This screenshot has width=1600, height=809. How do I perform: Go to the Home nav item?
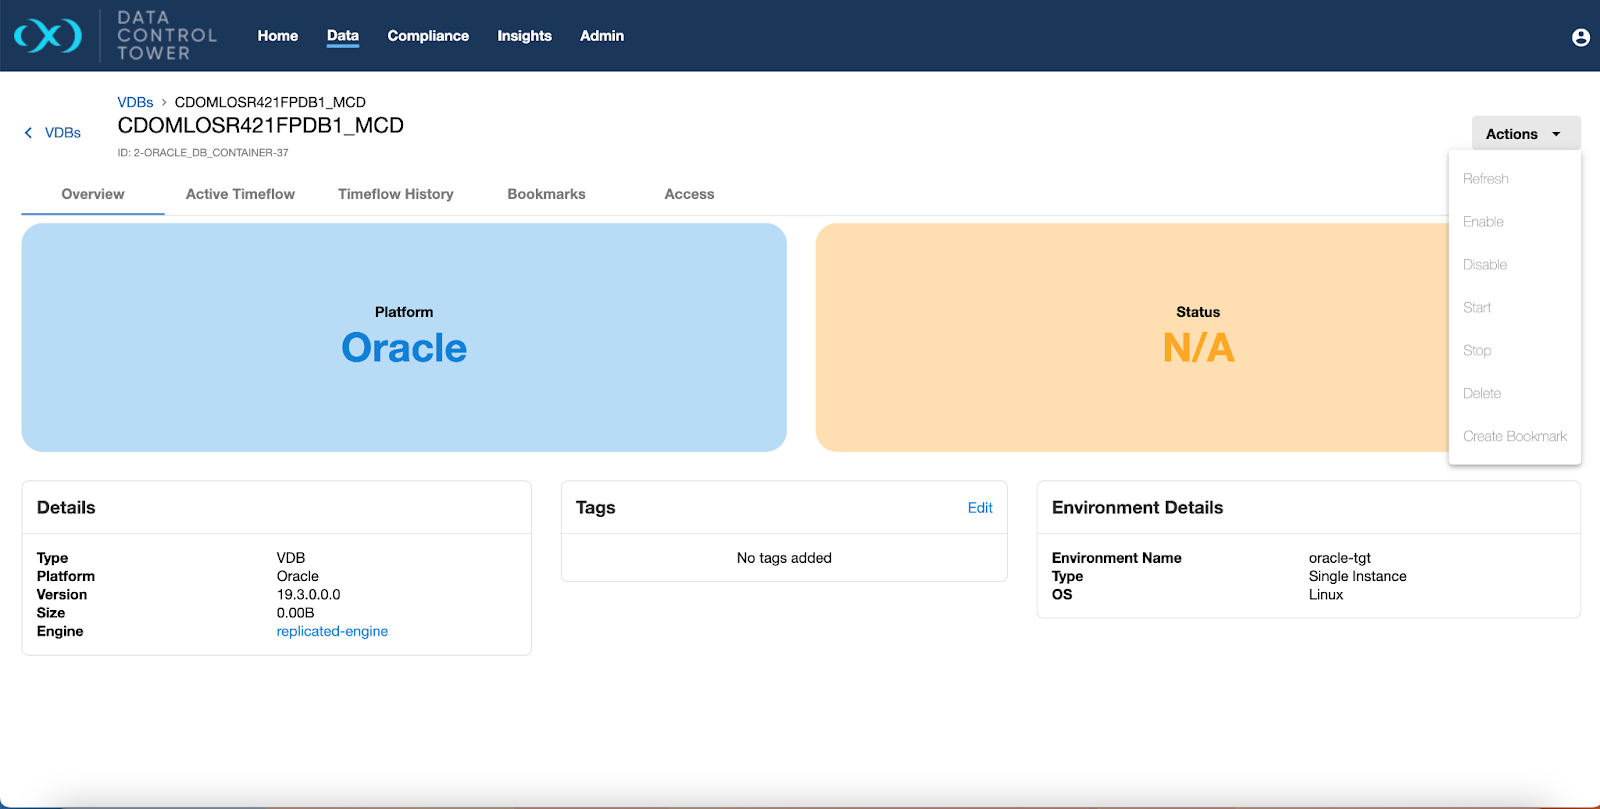(x=277, y=36)
